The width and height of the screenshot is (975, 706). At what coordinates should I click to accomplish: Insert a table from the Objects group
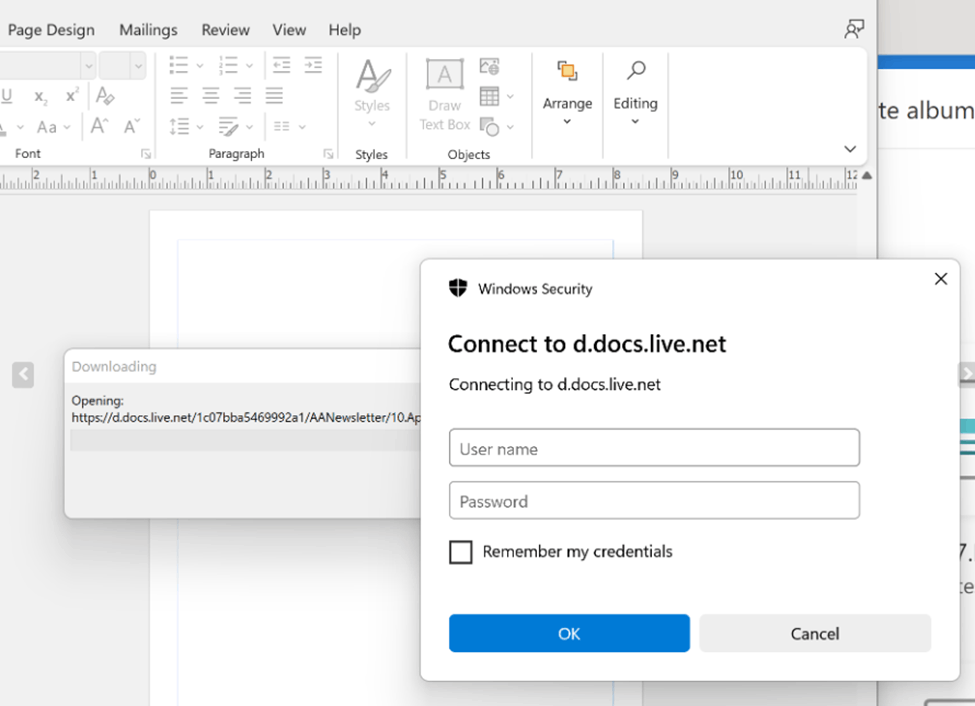[x=490, y=96]
